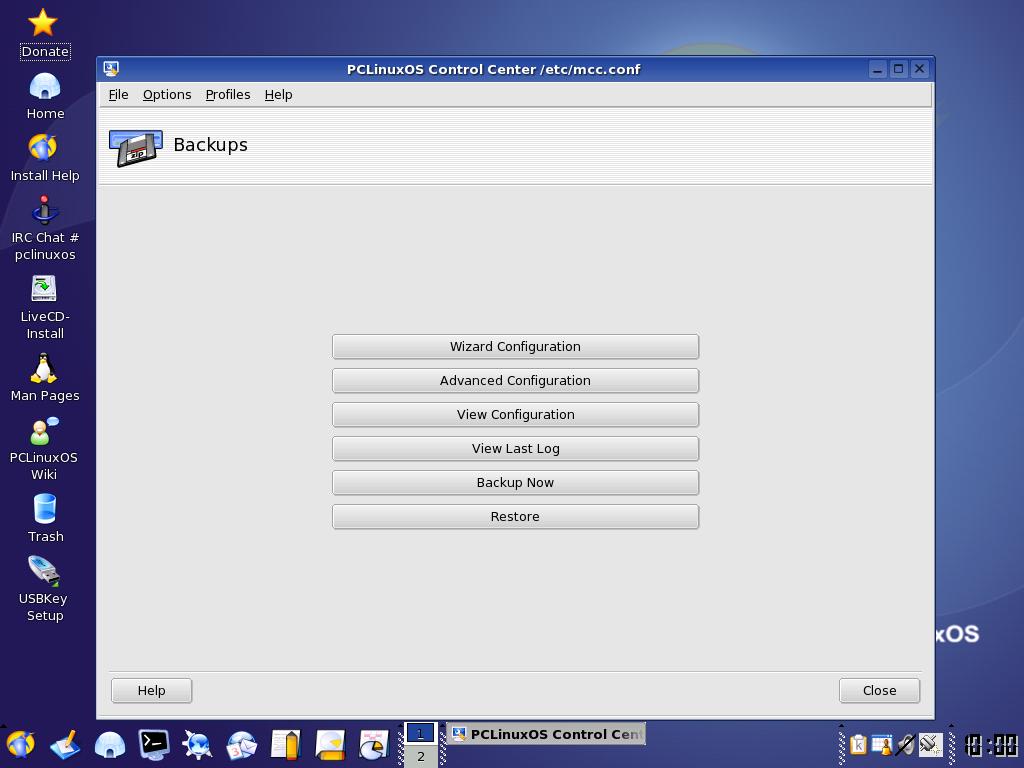The image size is (1024, 768).
Task: Launch the Konqueror web browser panel icon
Action: (x=197, y=744)
